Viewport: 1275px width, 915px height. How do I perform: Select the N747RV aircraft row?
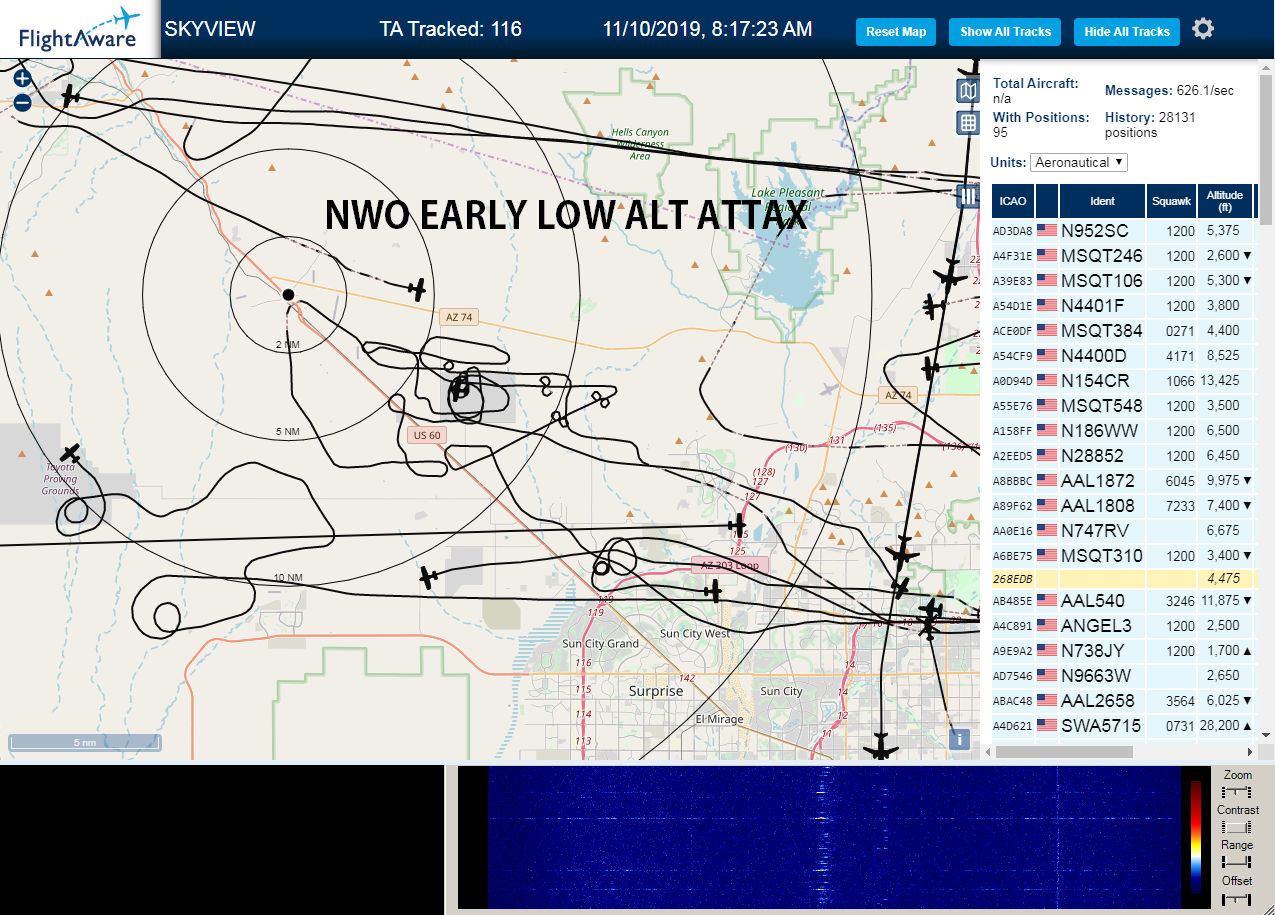(x=1123, y=530)
